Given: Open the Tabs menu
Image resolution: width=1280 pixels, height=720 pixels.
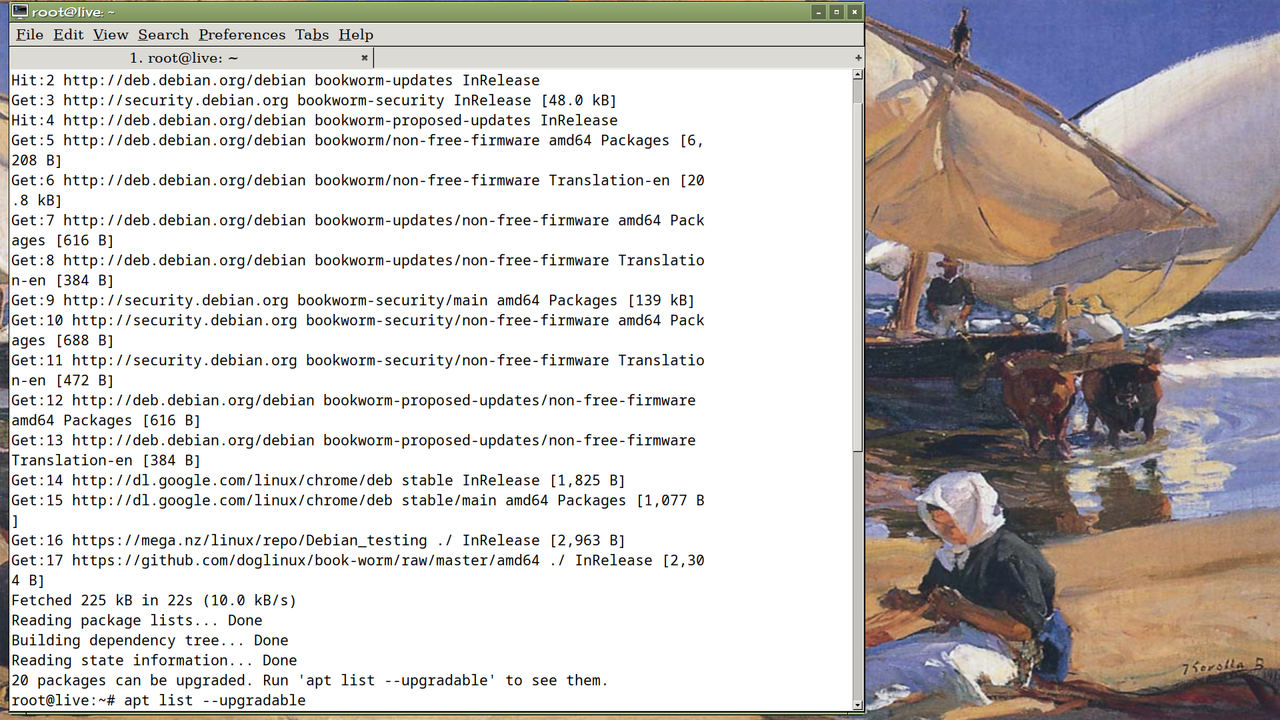Looking at the screenshot, I should coord(311,34).
